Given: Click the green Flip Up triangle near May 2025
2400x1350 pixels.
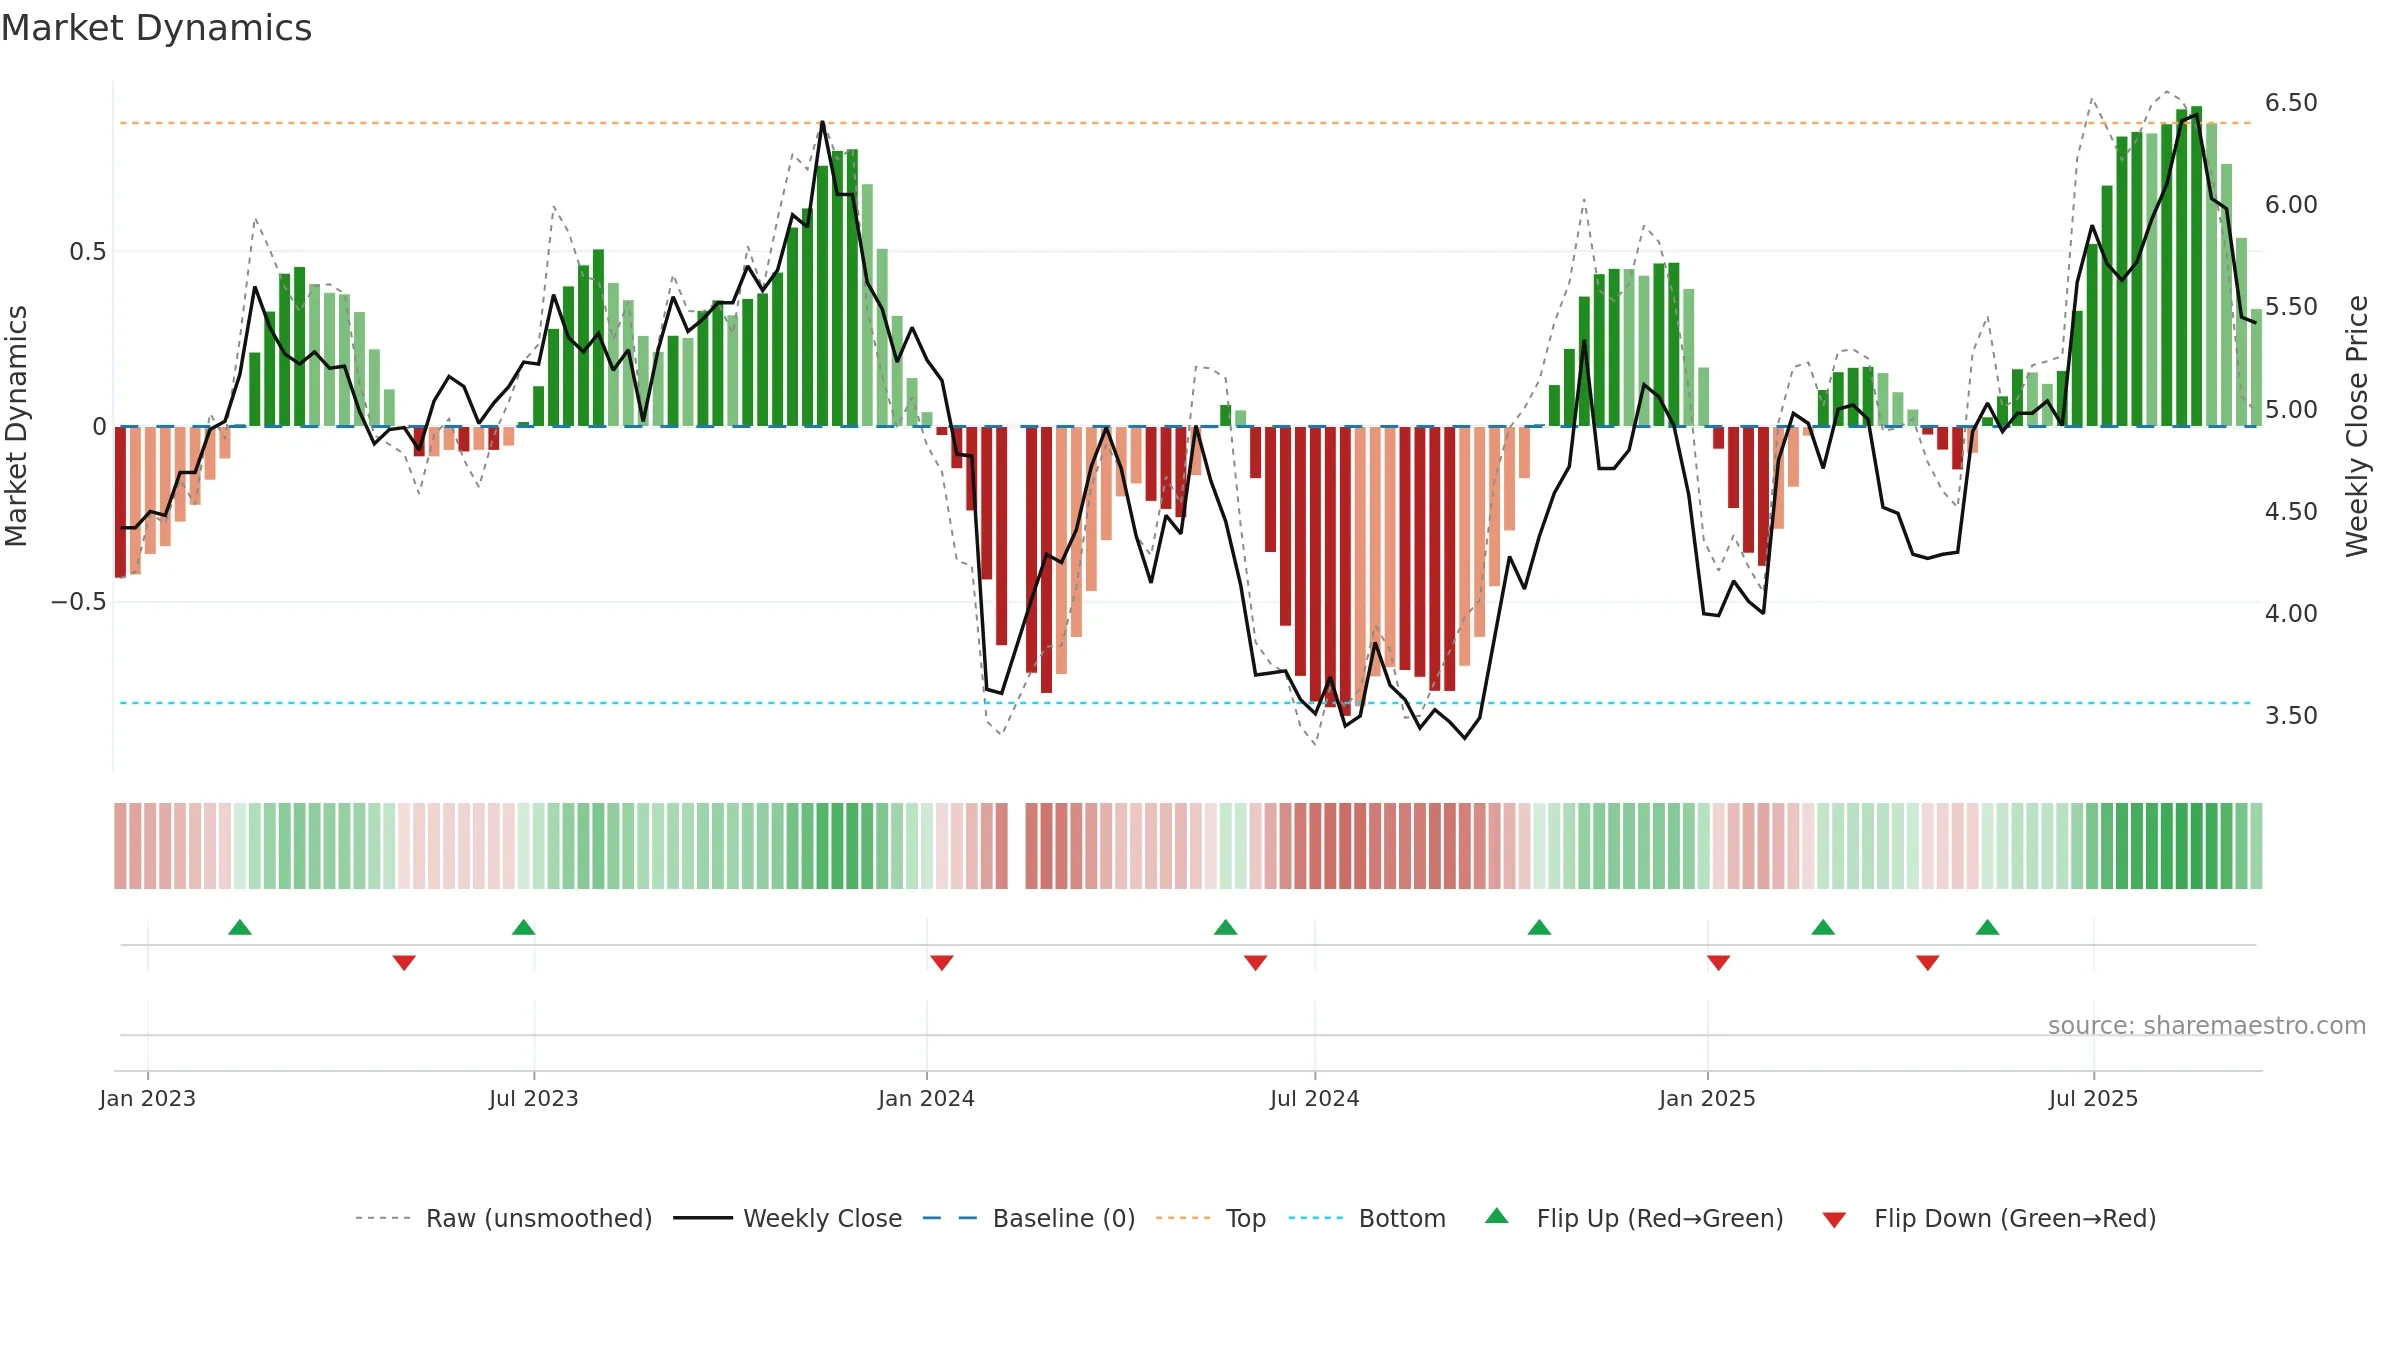Looking at the screenshot, I should tap(1988, 927).
